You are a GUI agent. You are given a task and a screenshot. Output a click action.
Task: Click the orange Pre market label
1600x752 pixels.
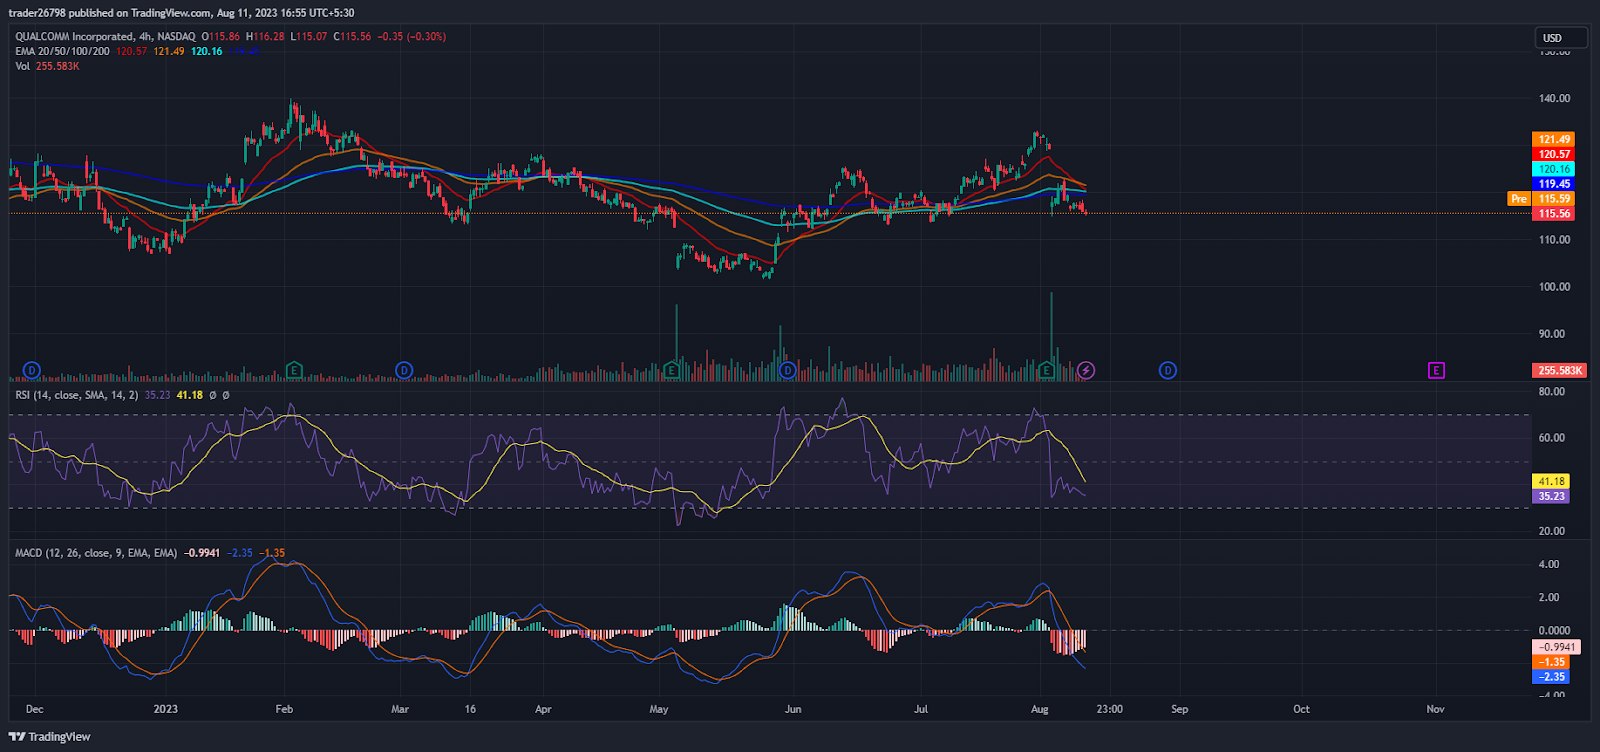[1519, 199]
